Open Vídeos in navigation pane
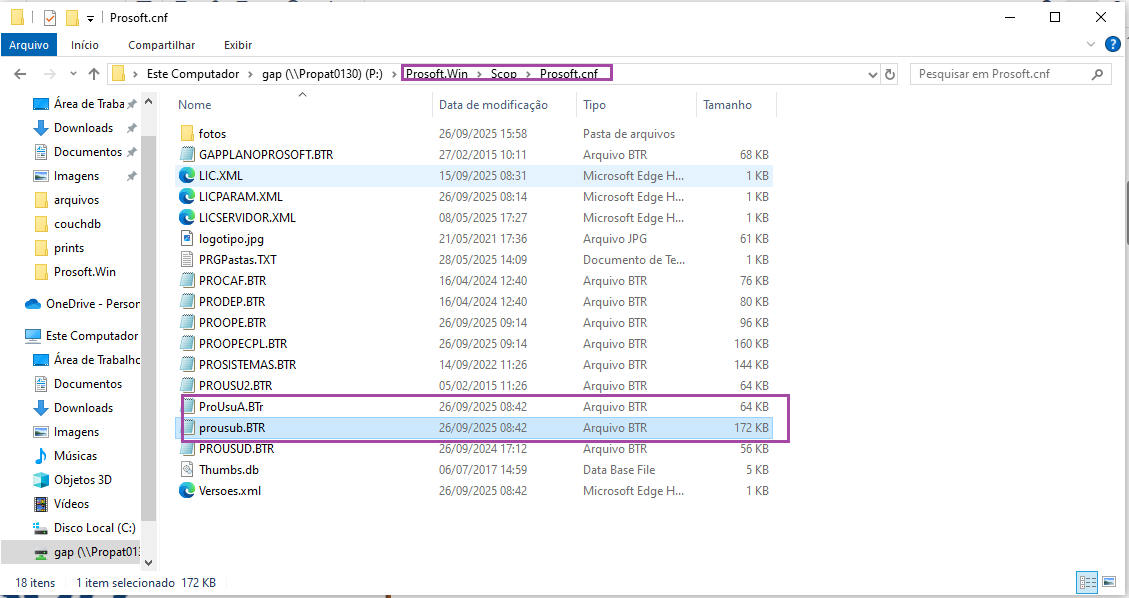Screen dimensions: 1129x598 61,504
